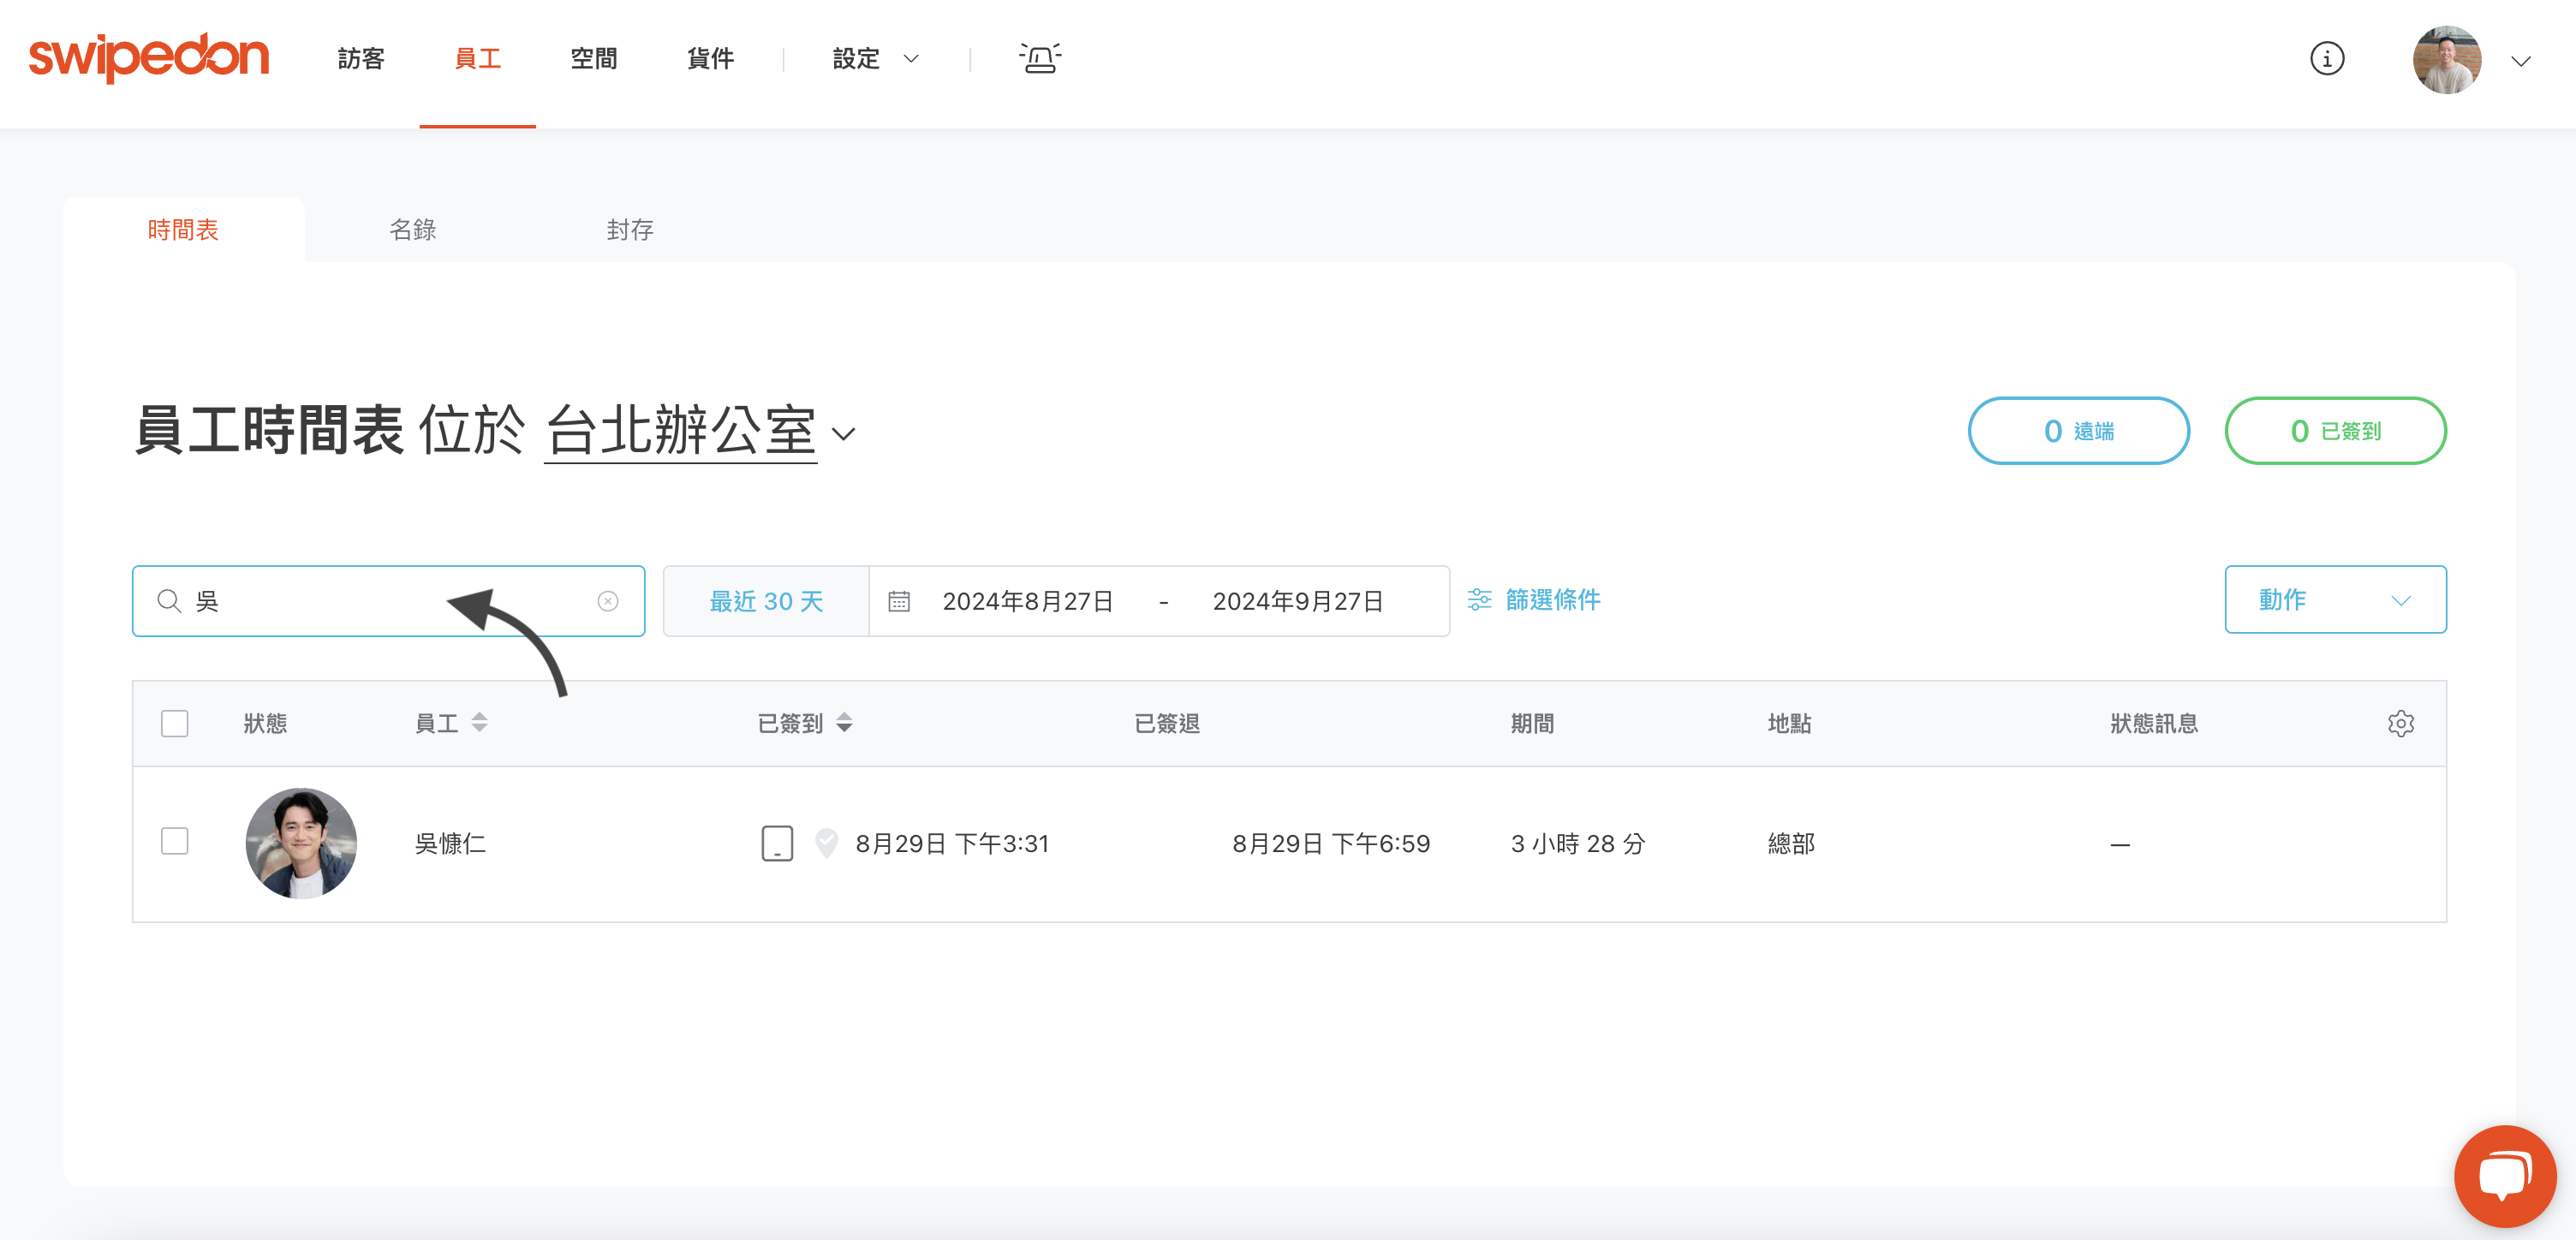Select the 最近 30 天 range button
Screen dimensions: 2576x1240
(x=766, y=601)
